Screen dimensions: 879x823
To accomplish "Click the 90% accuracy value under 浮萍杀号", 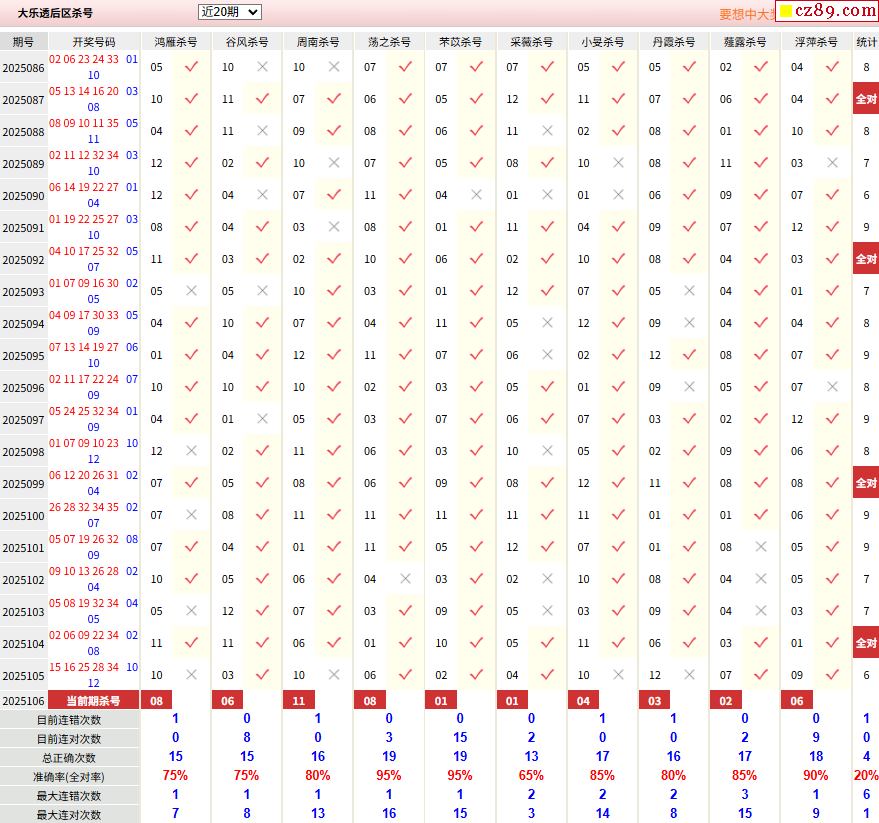I will tap(816, 775).
